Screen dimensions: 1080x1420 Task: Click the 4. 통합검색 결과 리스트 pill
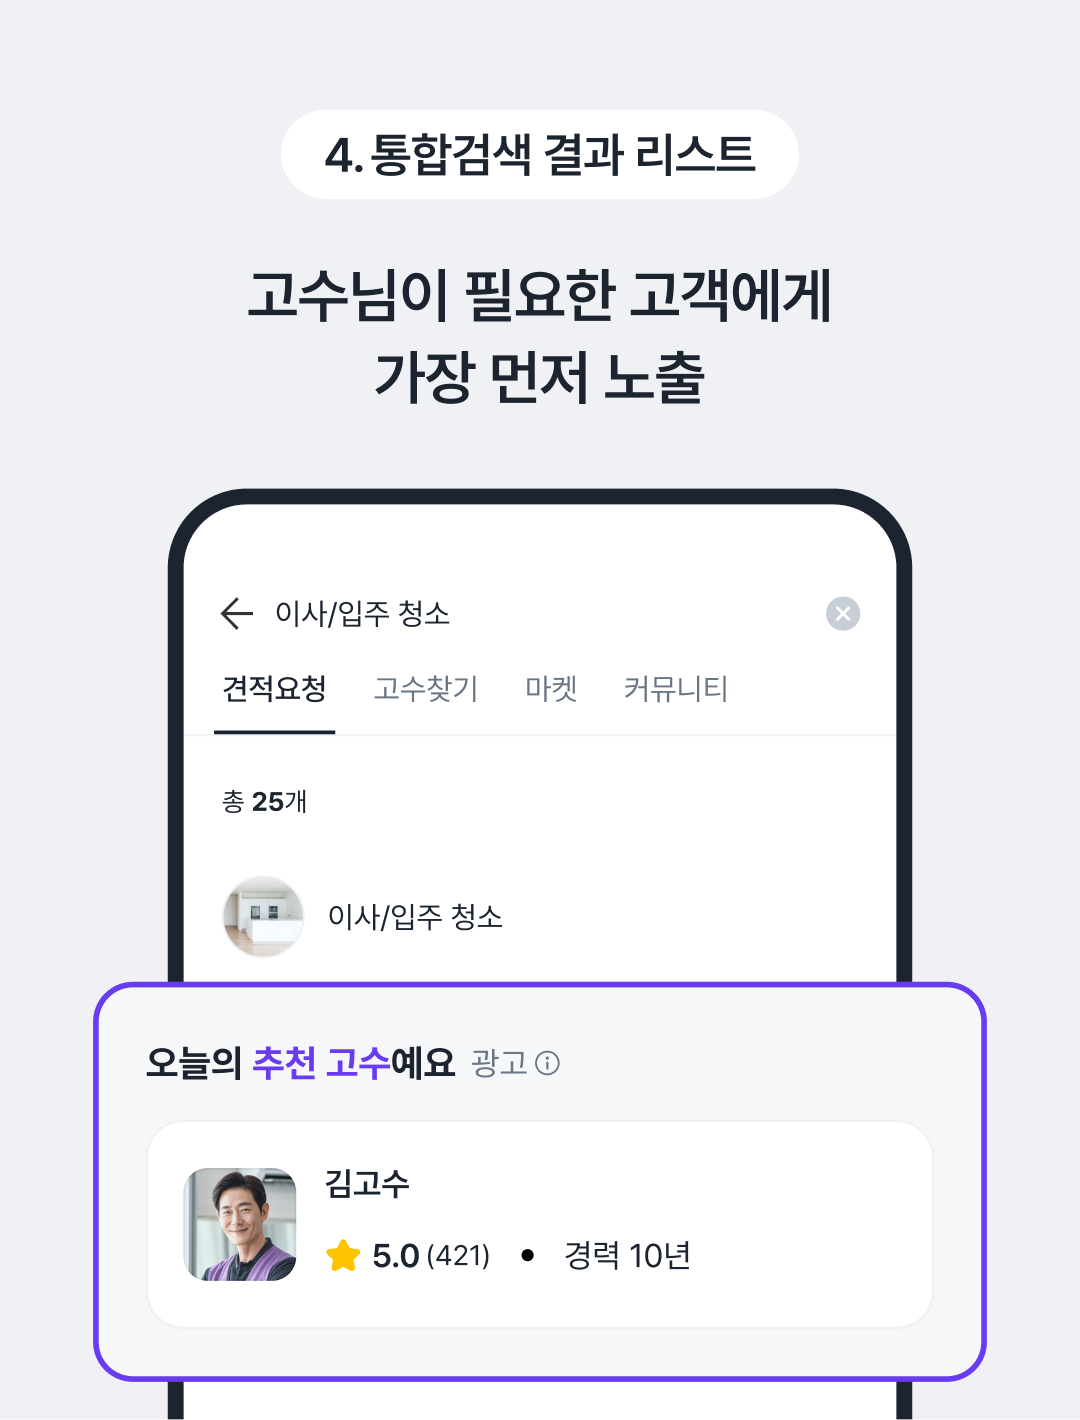[540, 155]
